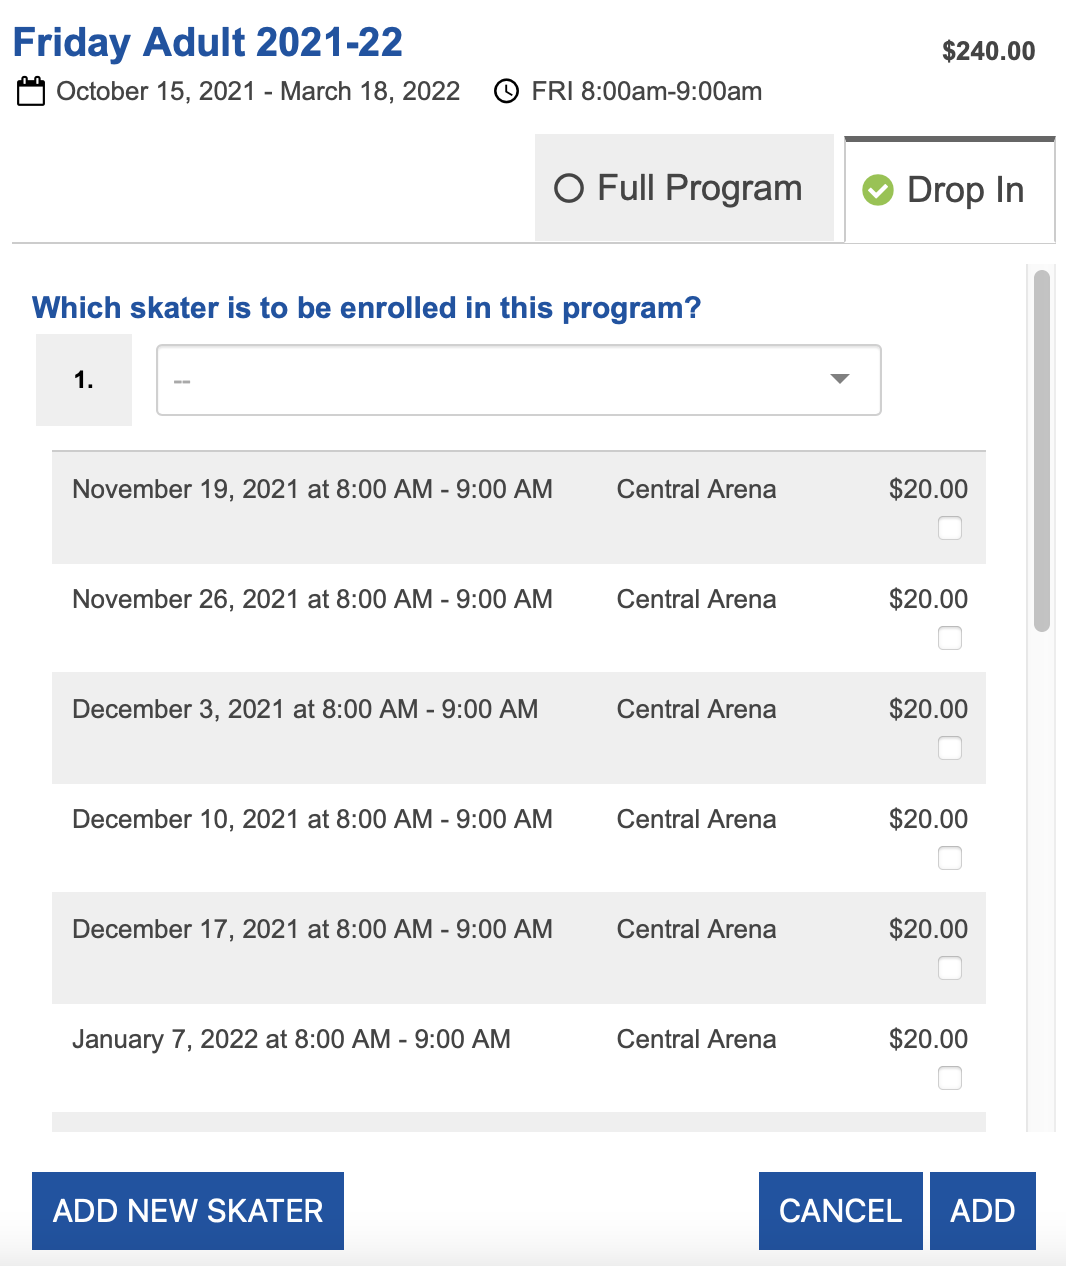Screen dimensions: 1066x1266
Task: Click the vertical scrollbar thumb in session list
Action: click(x=1042, y=451)
